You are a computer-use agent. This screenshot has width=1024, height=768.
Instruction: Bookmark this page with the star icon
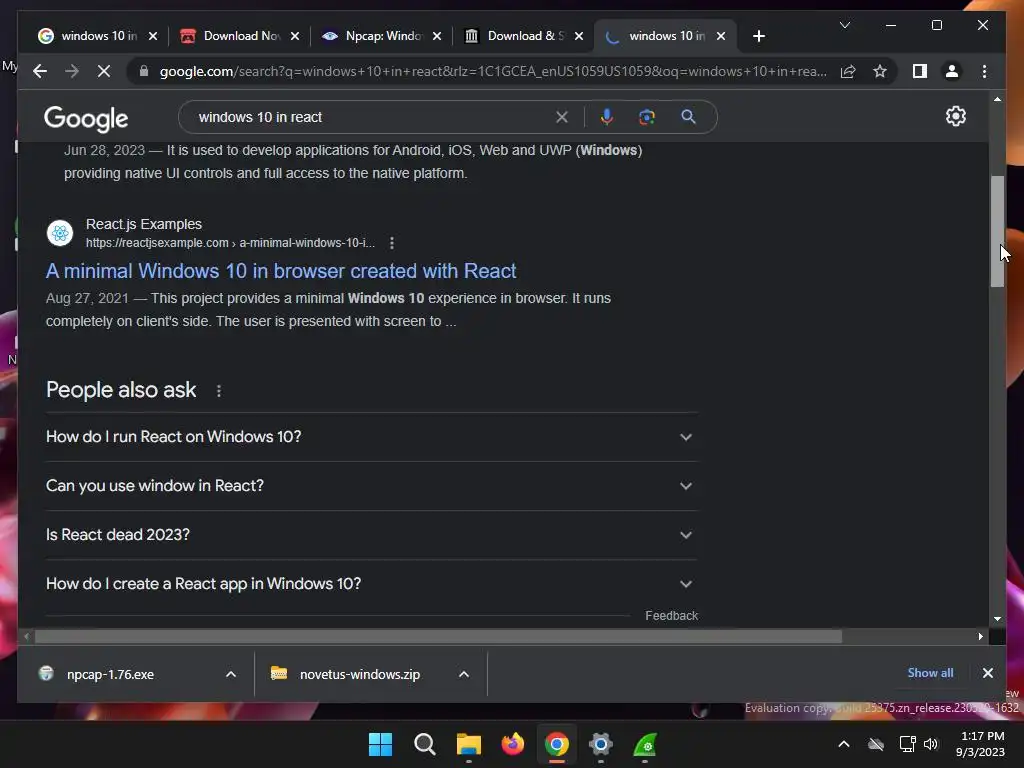(x=880, y=71)
